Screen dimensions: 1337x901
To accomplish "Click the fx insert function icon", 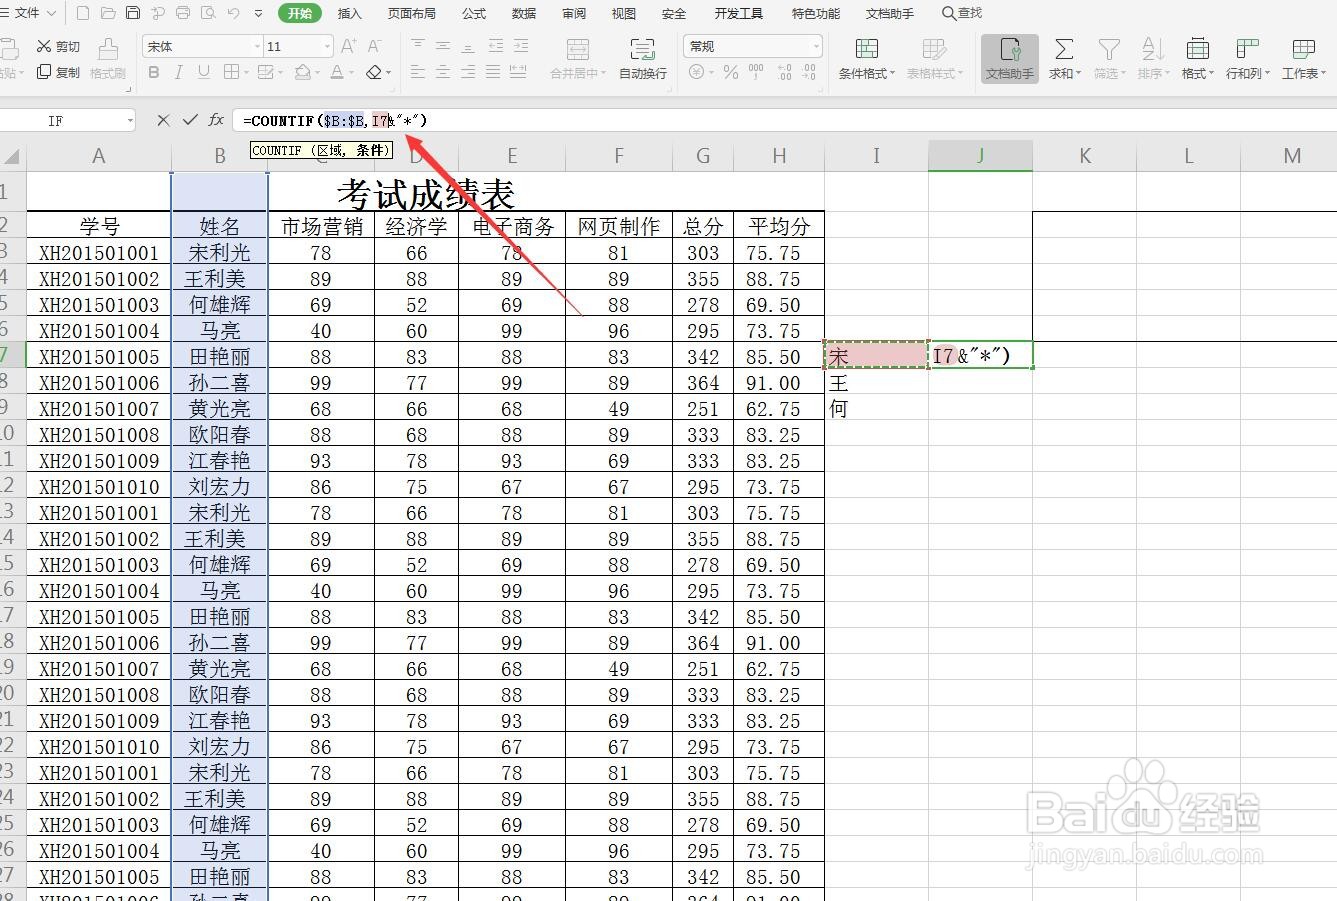I will coord(214,120).
